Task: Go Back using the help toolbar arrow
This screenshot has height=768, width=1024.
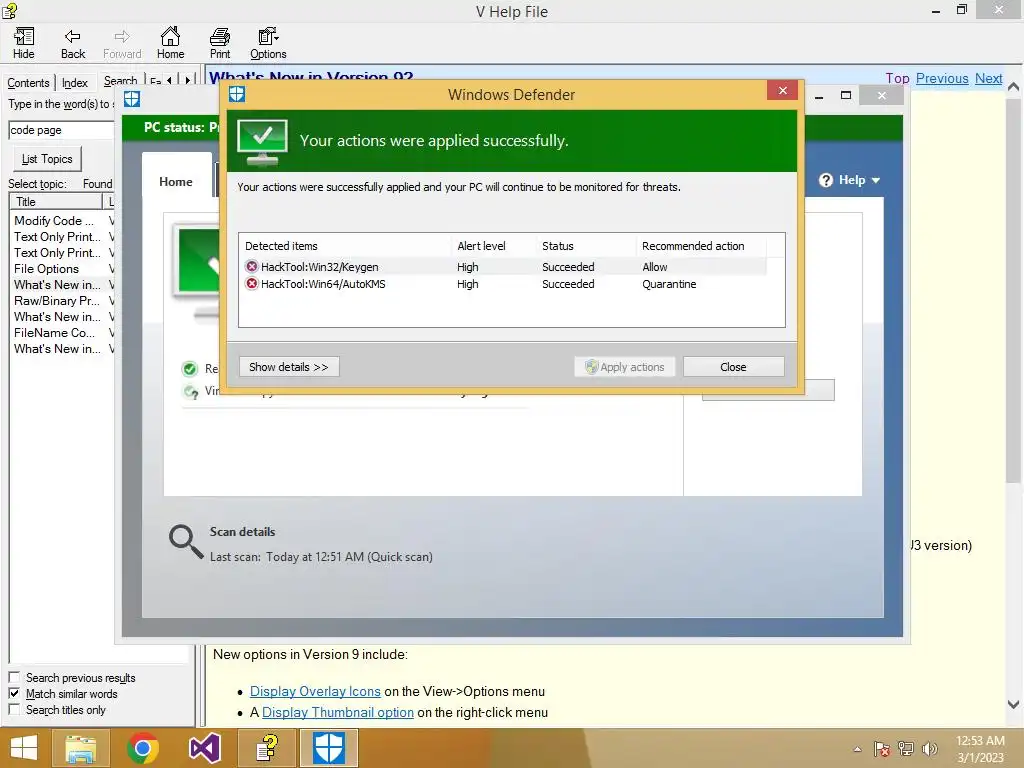Action: (x=72, y=43)
